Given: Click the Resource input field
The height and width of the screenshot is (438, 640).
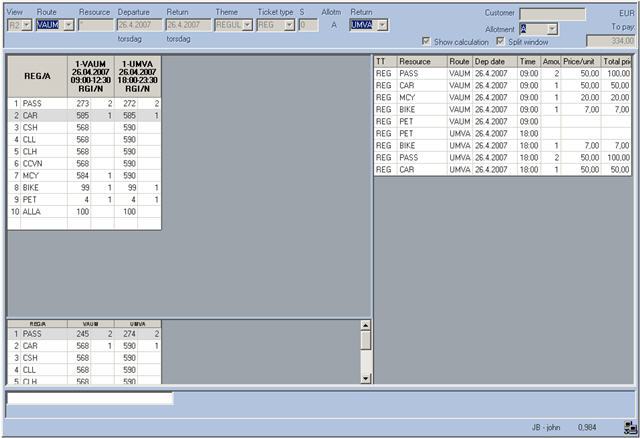Looking at the screenshot, I should click(96, 25).
